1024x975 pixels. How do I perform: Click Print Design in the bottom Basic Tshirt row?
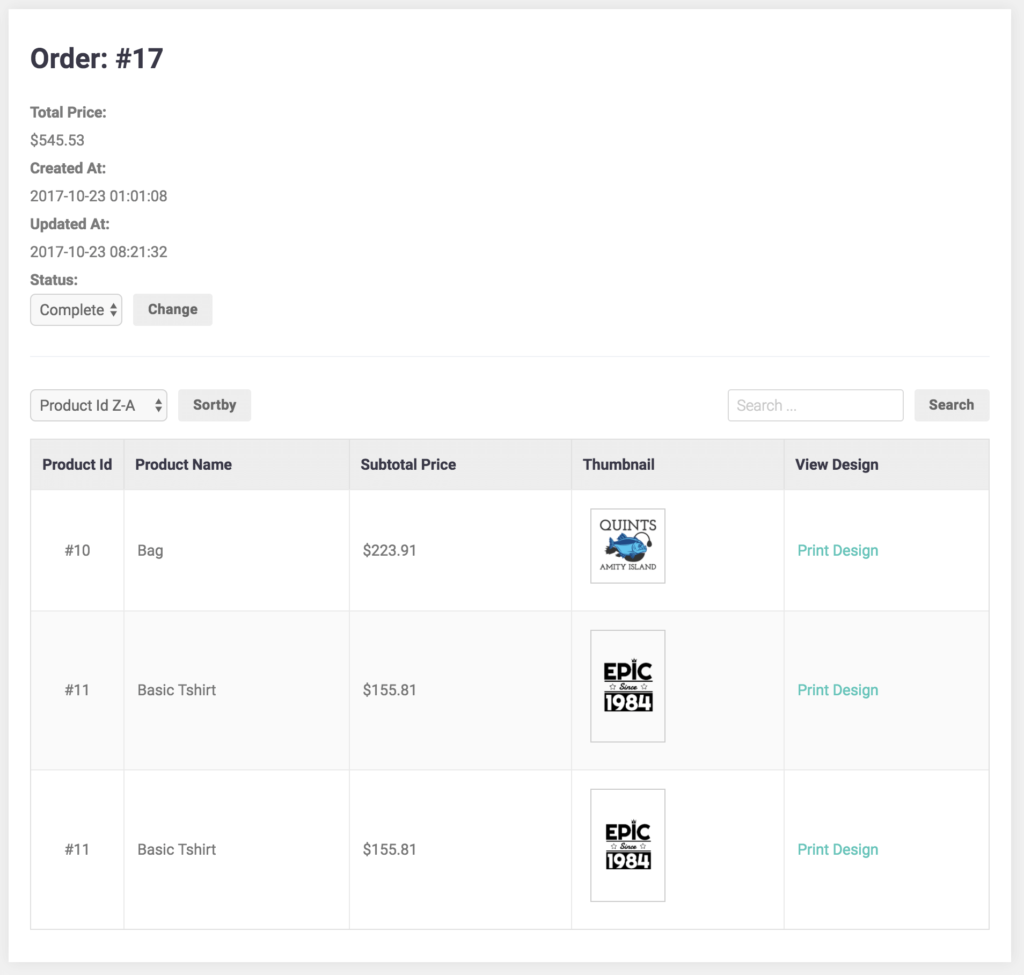click(x=837, y=849)
